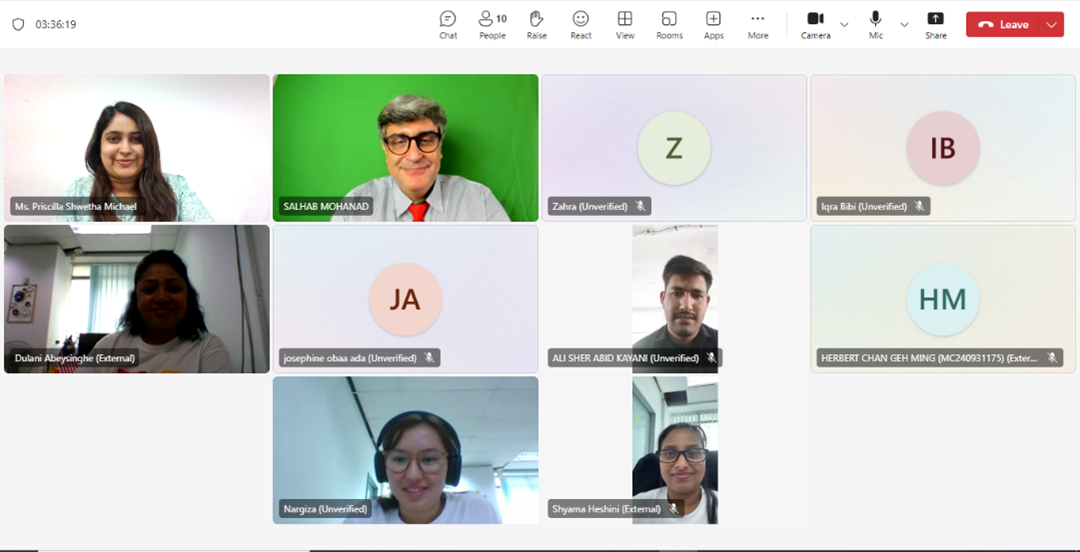Open the Chat panel
The width and height of the screenshot is (1080, 552).
pyautogui.click(x=448, y=25)
